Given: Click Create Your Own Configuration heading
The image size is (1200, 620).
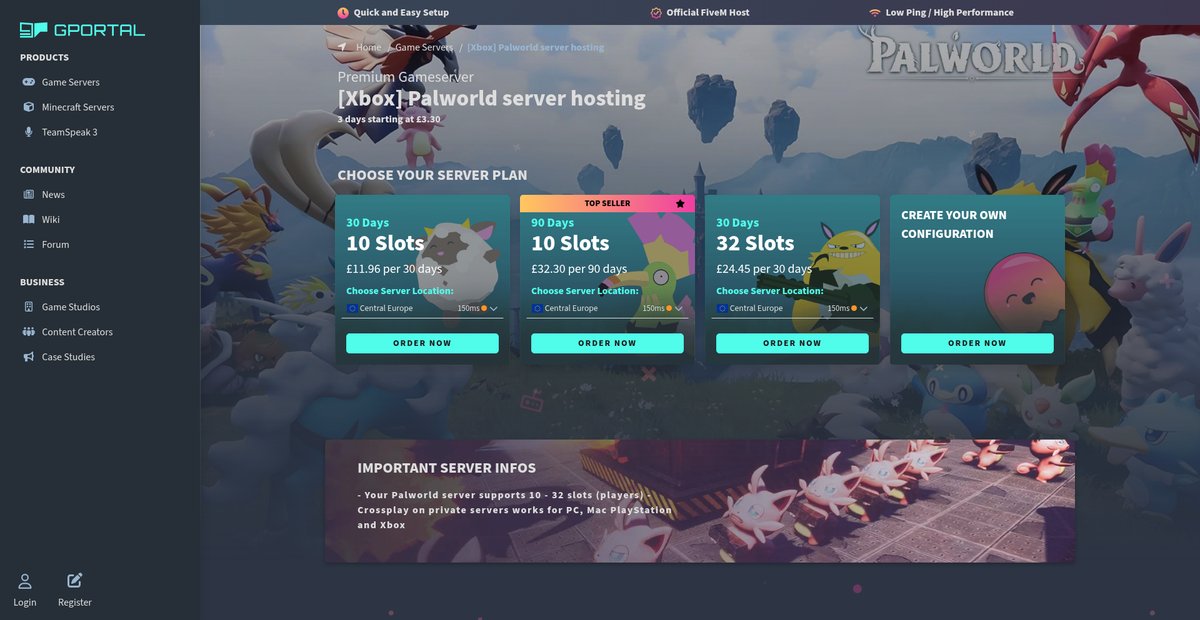Looking at the screenshot, I should 954,224.
